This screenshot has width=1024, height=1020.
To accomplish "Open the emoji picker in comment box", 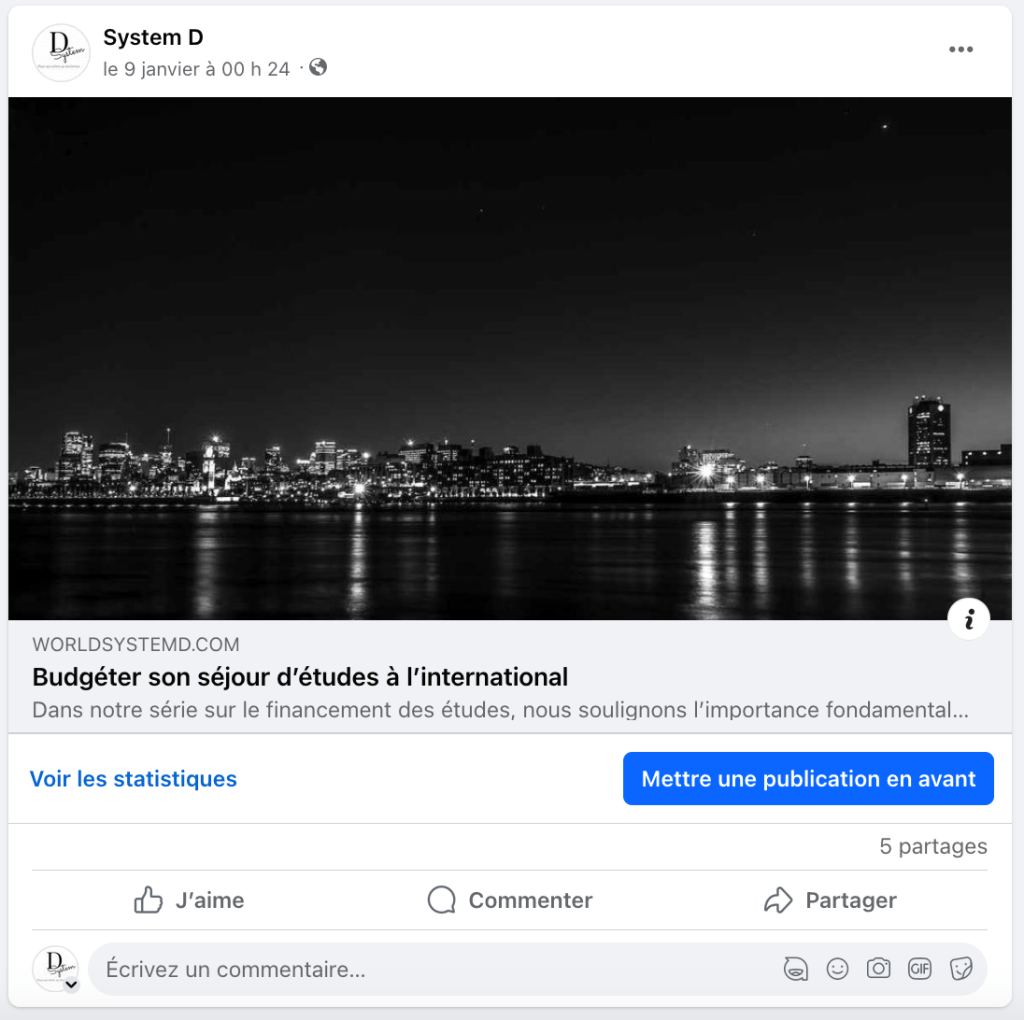I will [x=837, y=969].
